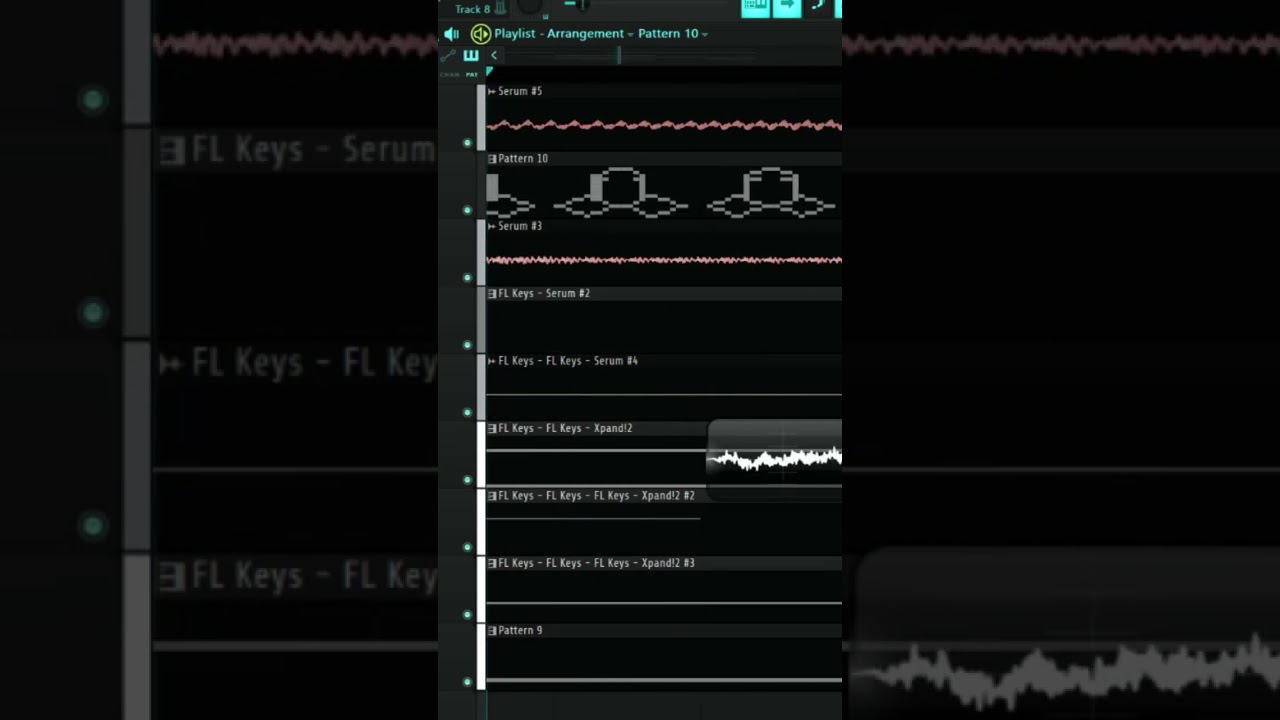Open the yellow Playlist options menu icon
The image size is (1280, 720).
(481, 34)
